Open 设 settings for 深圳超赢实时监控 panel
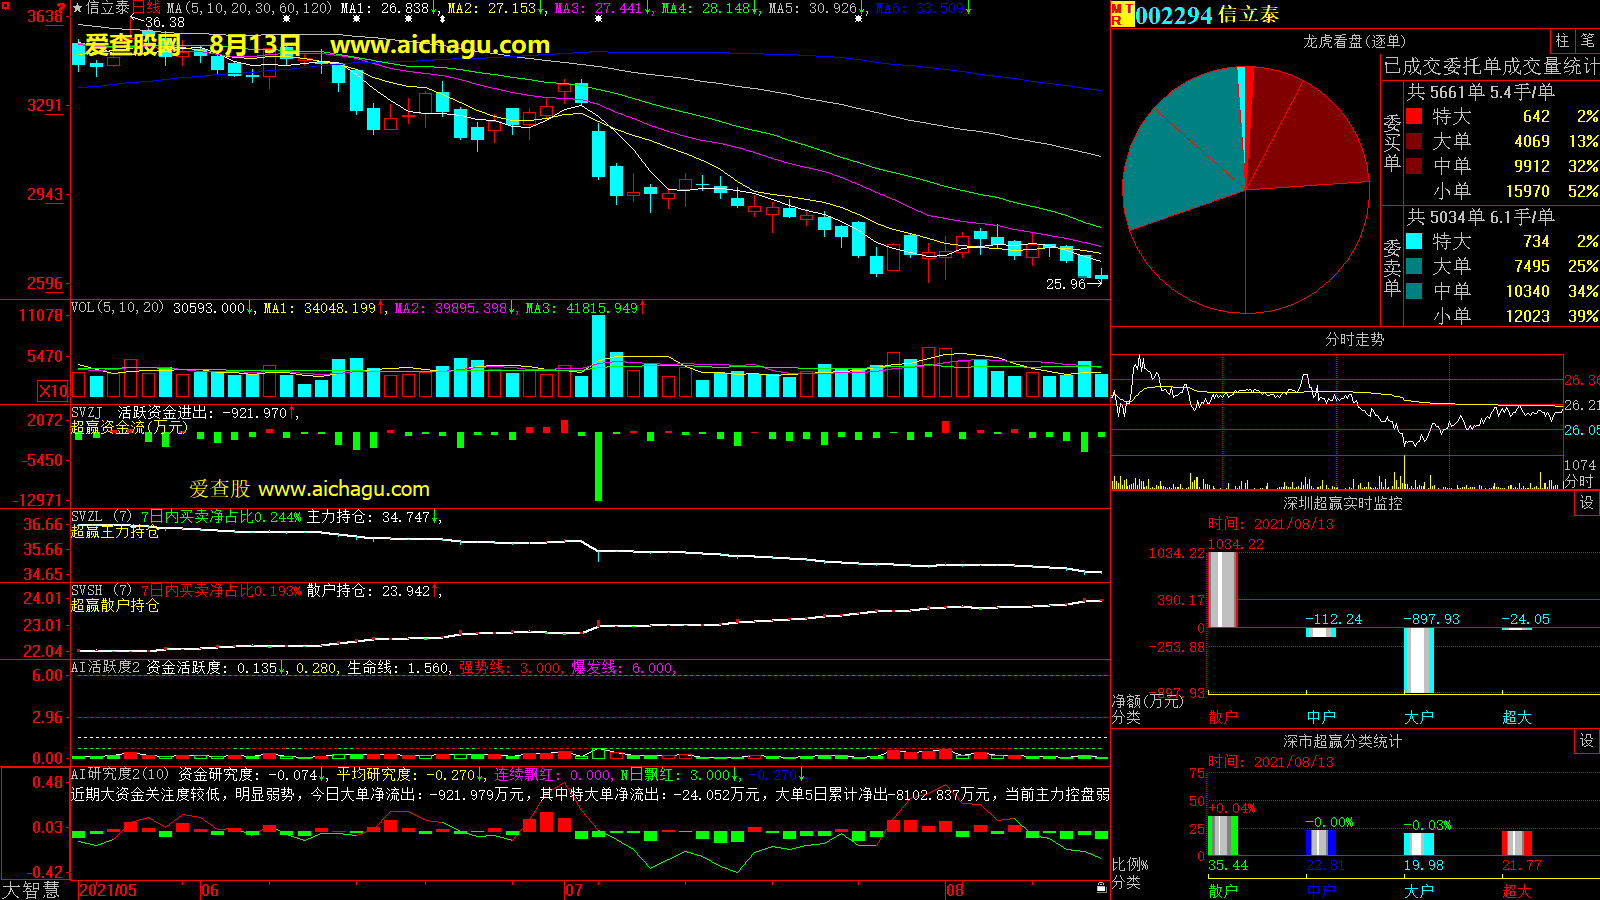 1586,503
